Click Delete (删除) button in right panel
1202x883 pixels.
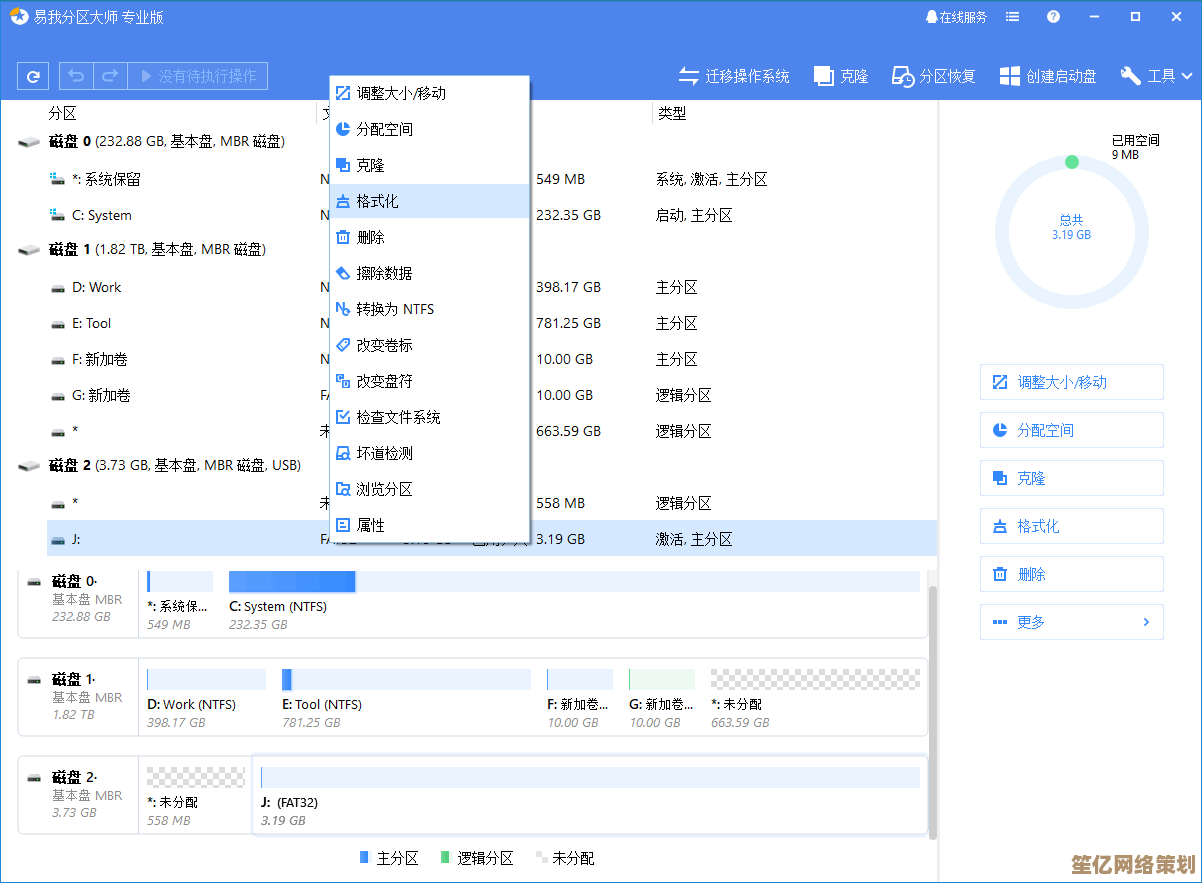tap(1071, 574)
